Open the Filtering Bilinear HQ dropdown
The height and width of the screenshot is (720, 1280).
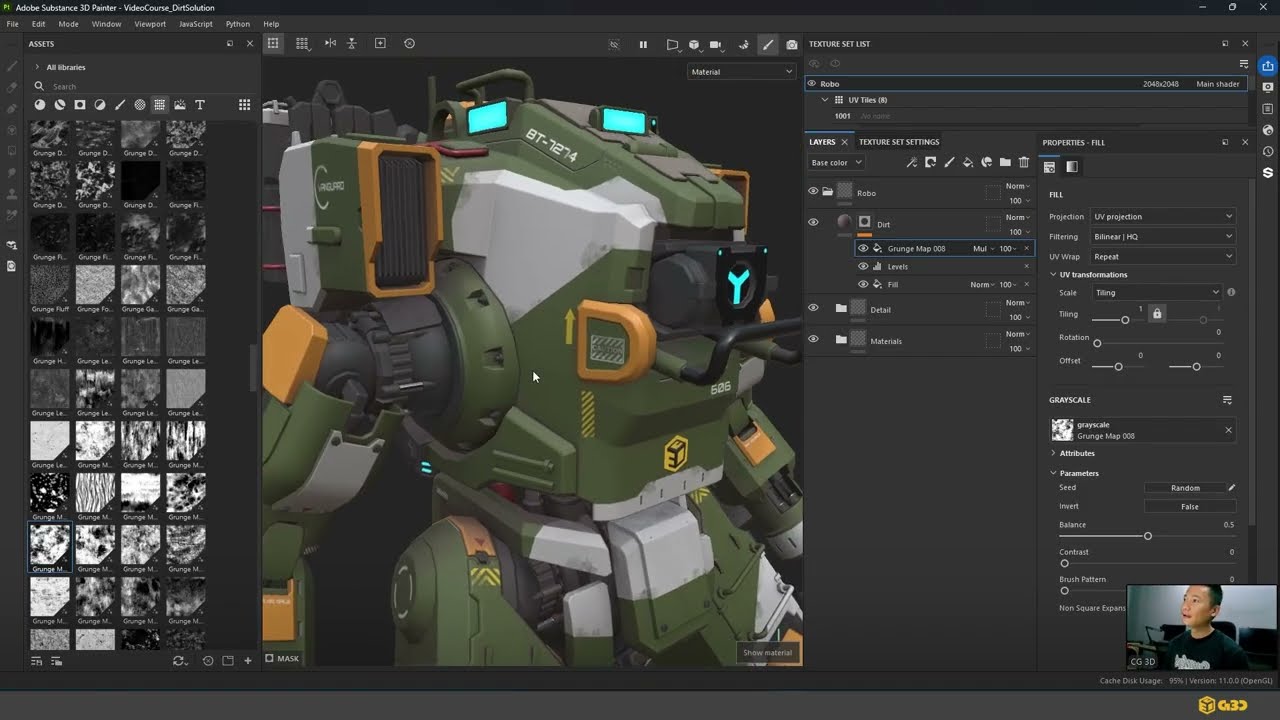click(1163, 236)
